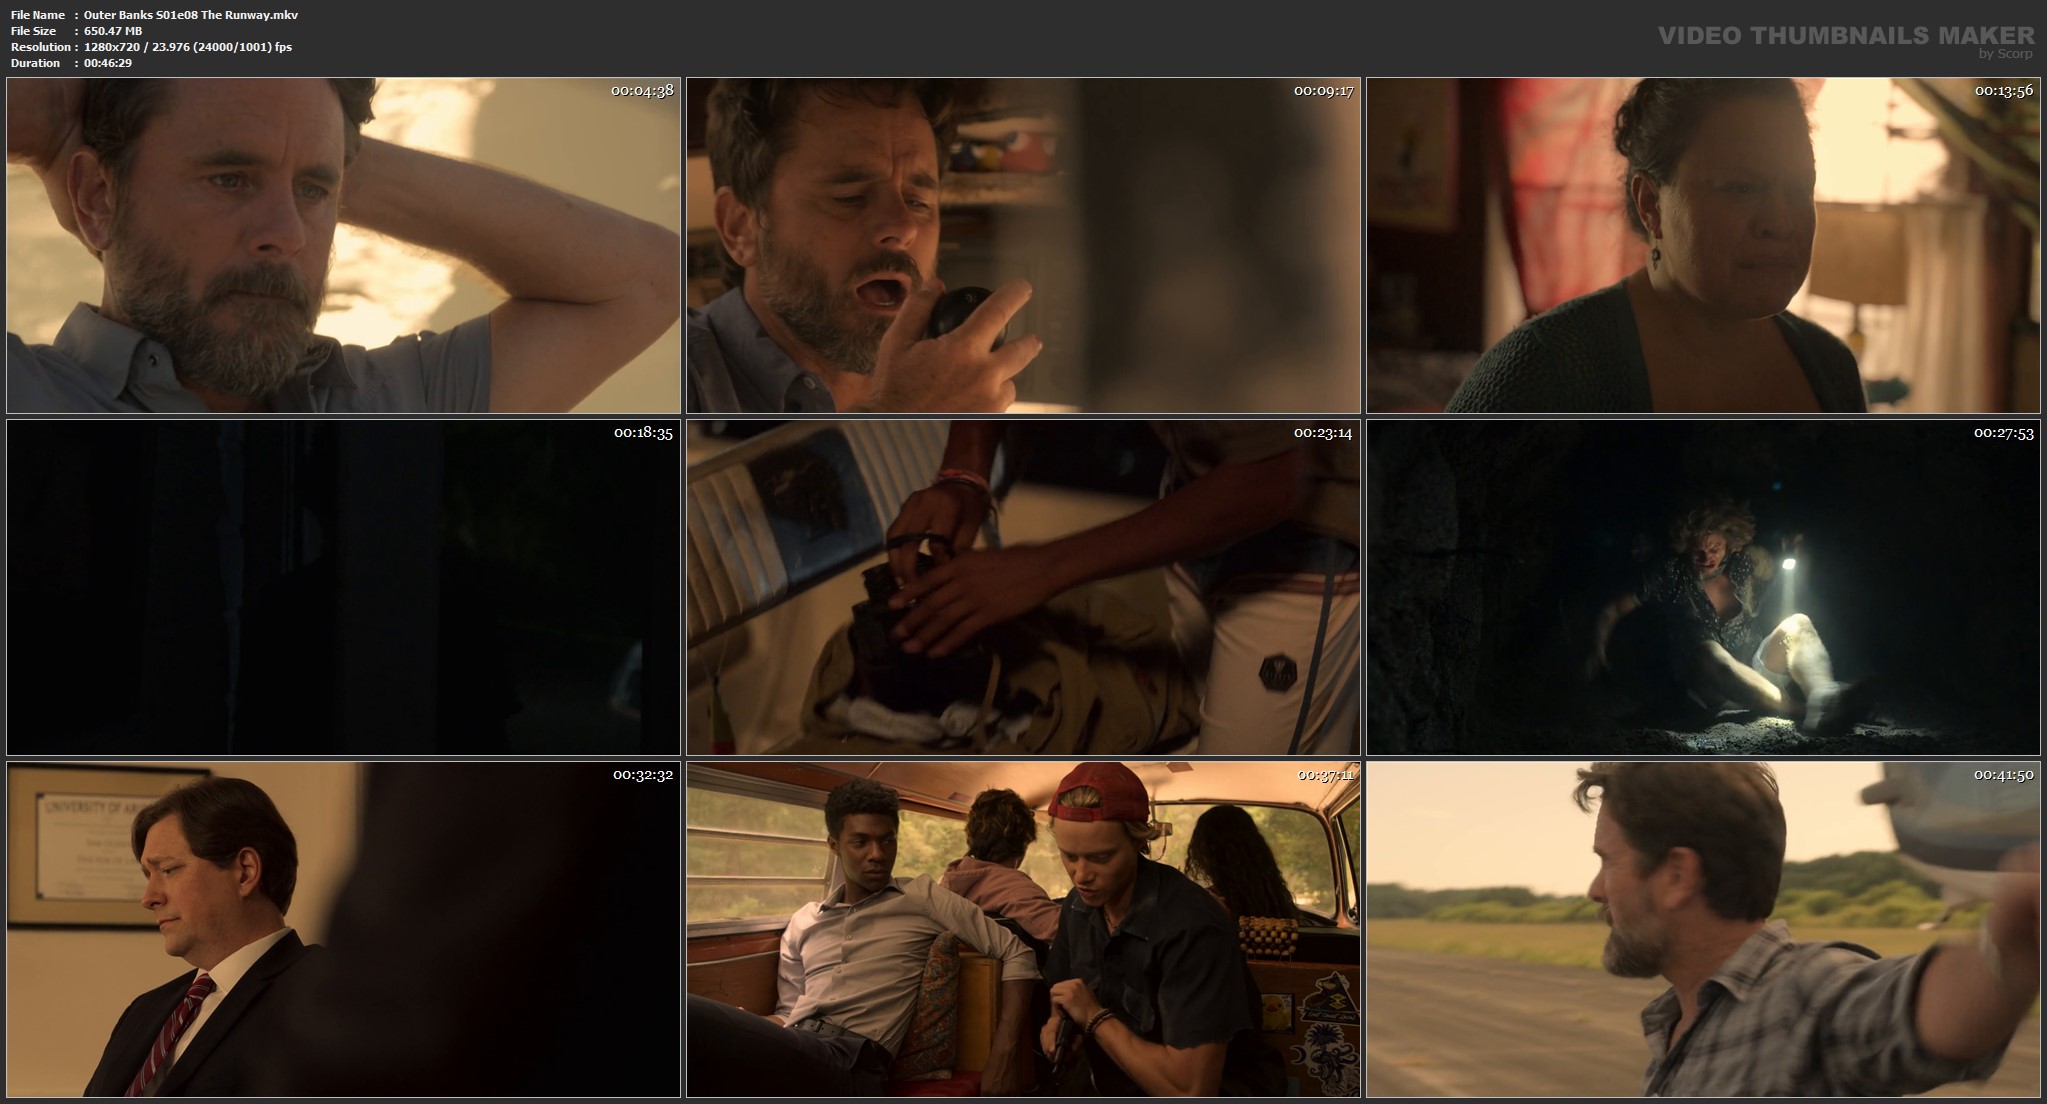The height and width of the screenshot is (1104, 2047).
Task: Select the backpack thumbnail at 00:23:14
Action: click(1023, 587)
